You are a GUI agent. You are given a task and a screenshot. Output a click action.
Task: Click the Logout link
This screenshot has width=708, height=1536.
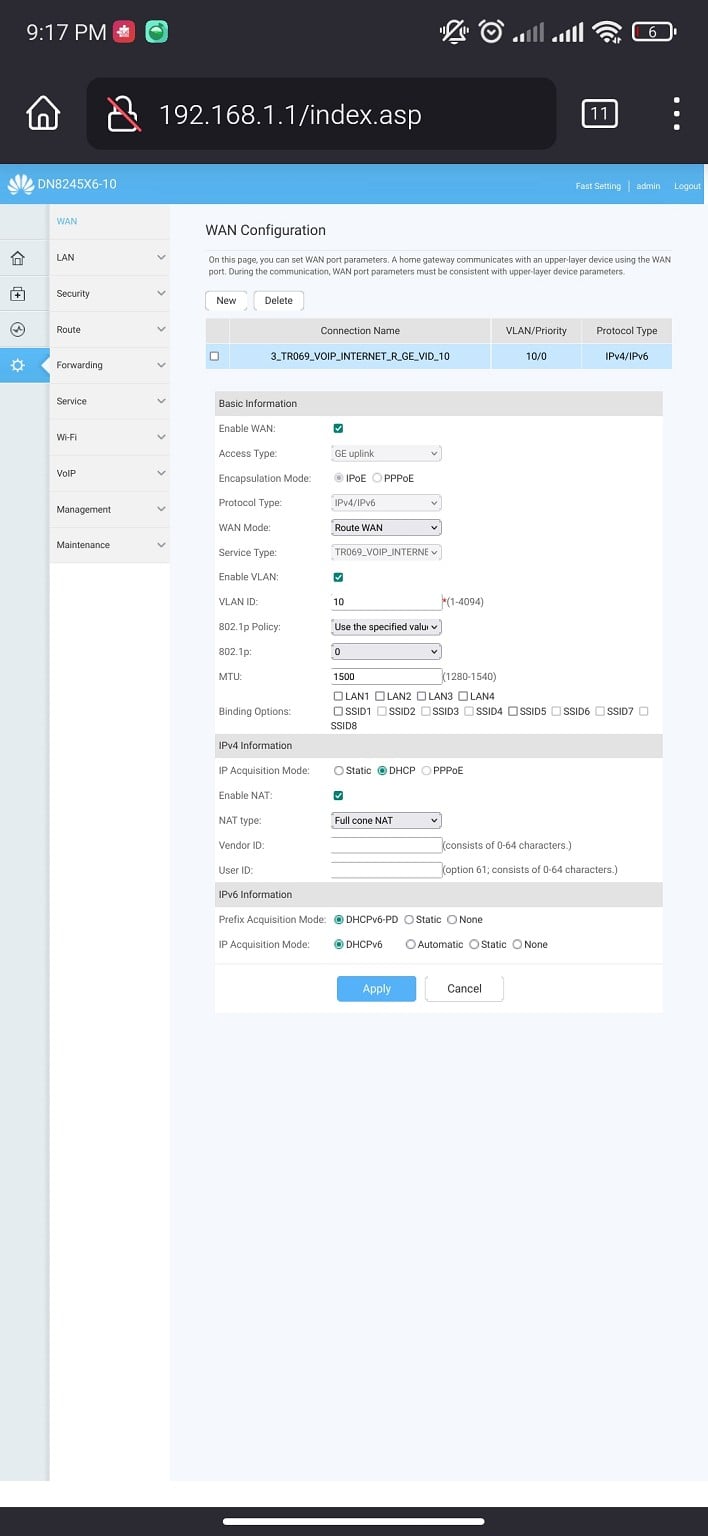tap(687, 186)
